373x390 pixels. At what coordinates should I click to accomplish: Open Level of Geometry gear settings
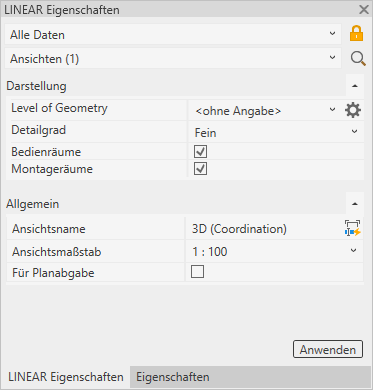point(353,110)
